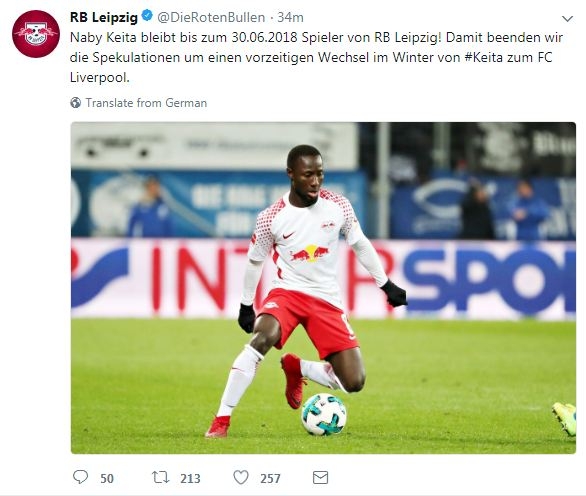Click the globe icon beside Translate

[75, 102]
